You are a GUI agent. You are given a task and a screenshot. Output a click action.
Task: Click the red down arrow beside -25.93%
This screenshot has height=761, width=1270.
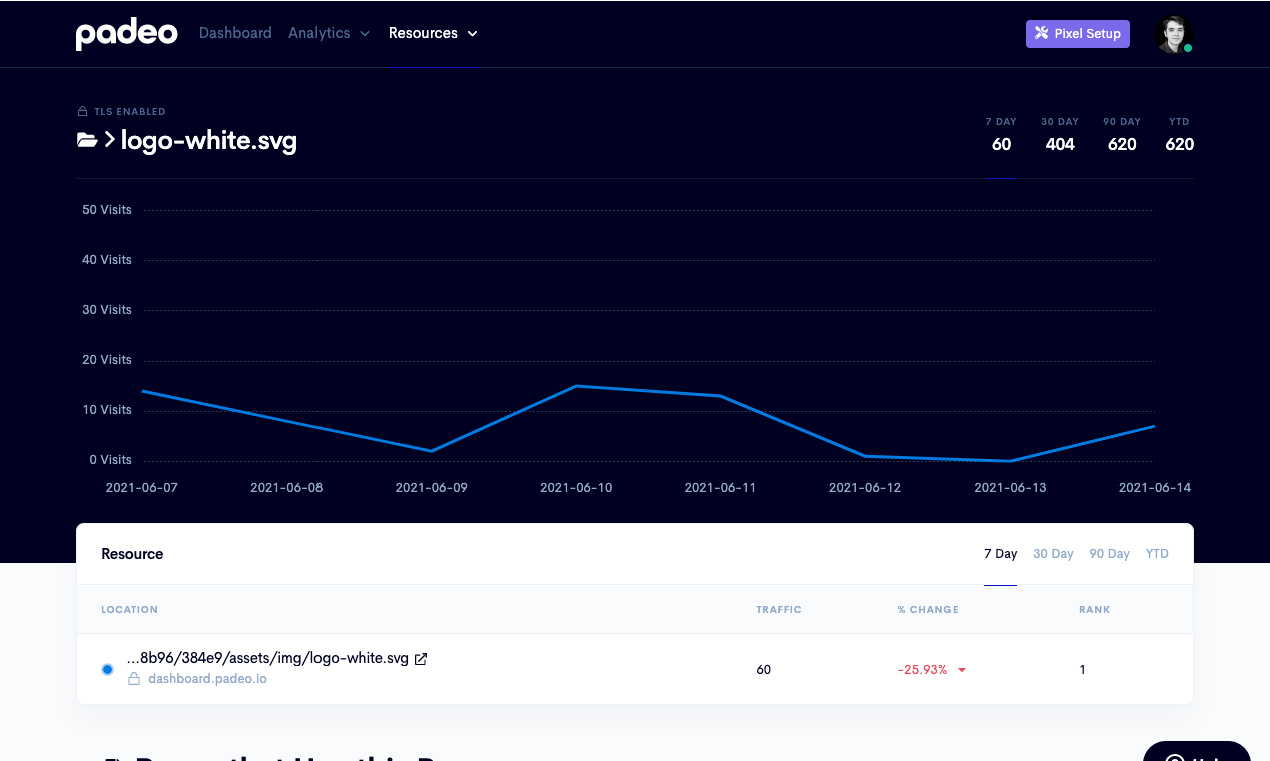pyautogui.click(x=962, y=670)
